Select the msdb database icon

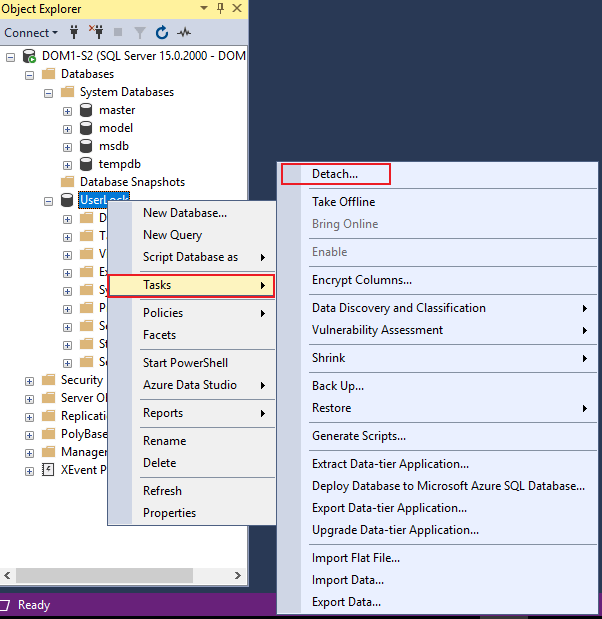tap(86, 146)
